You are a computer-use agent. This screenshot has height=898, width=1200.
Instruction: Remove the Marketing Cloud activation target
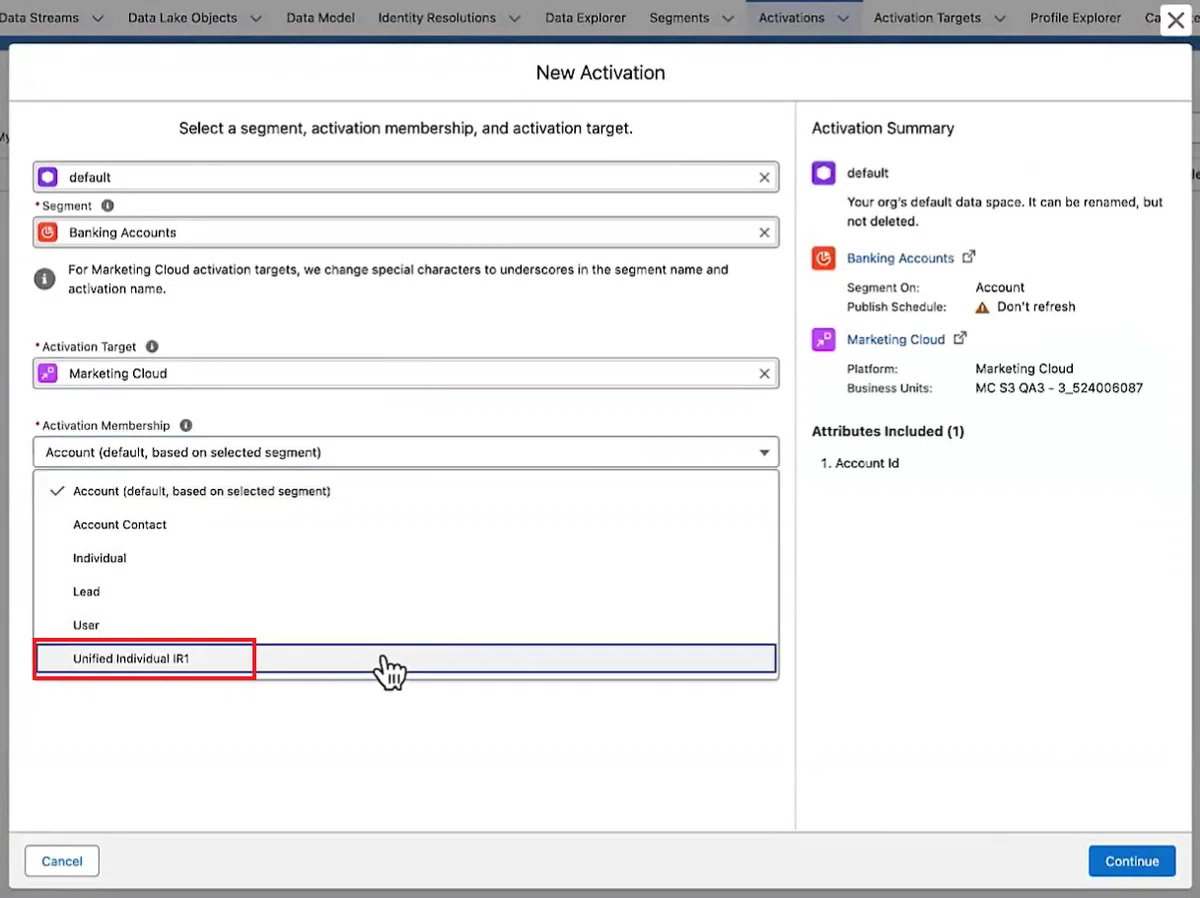pyautogui.click(x=764, y=373)
